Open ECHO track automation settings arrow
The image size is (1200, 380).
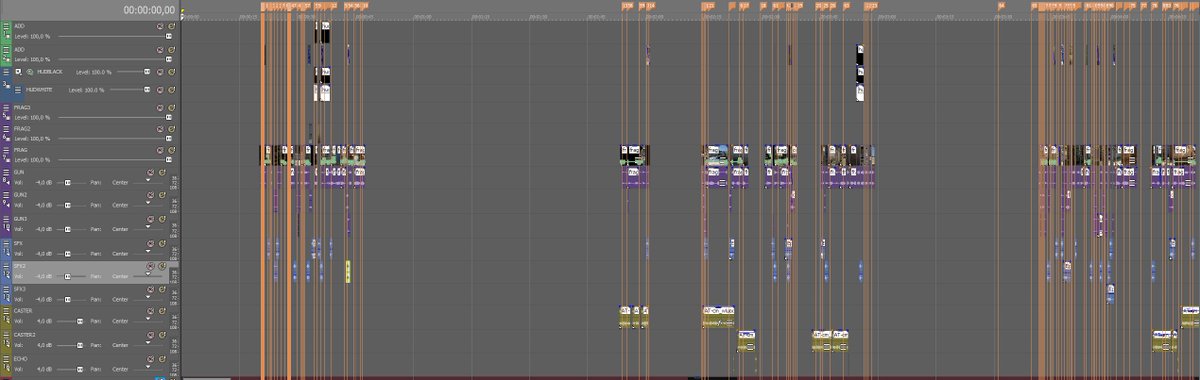click(x=148, y=367)
